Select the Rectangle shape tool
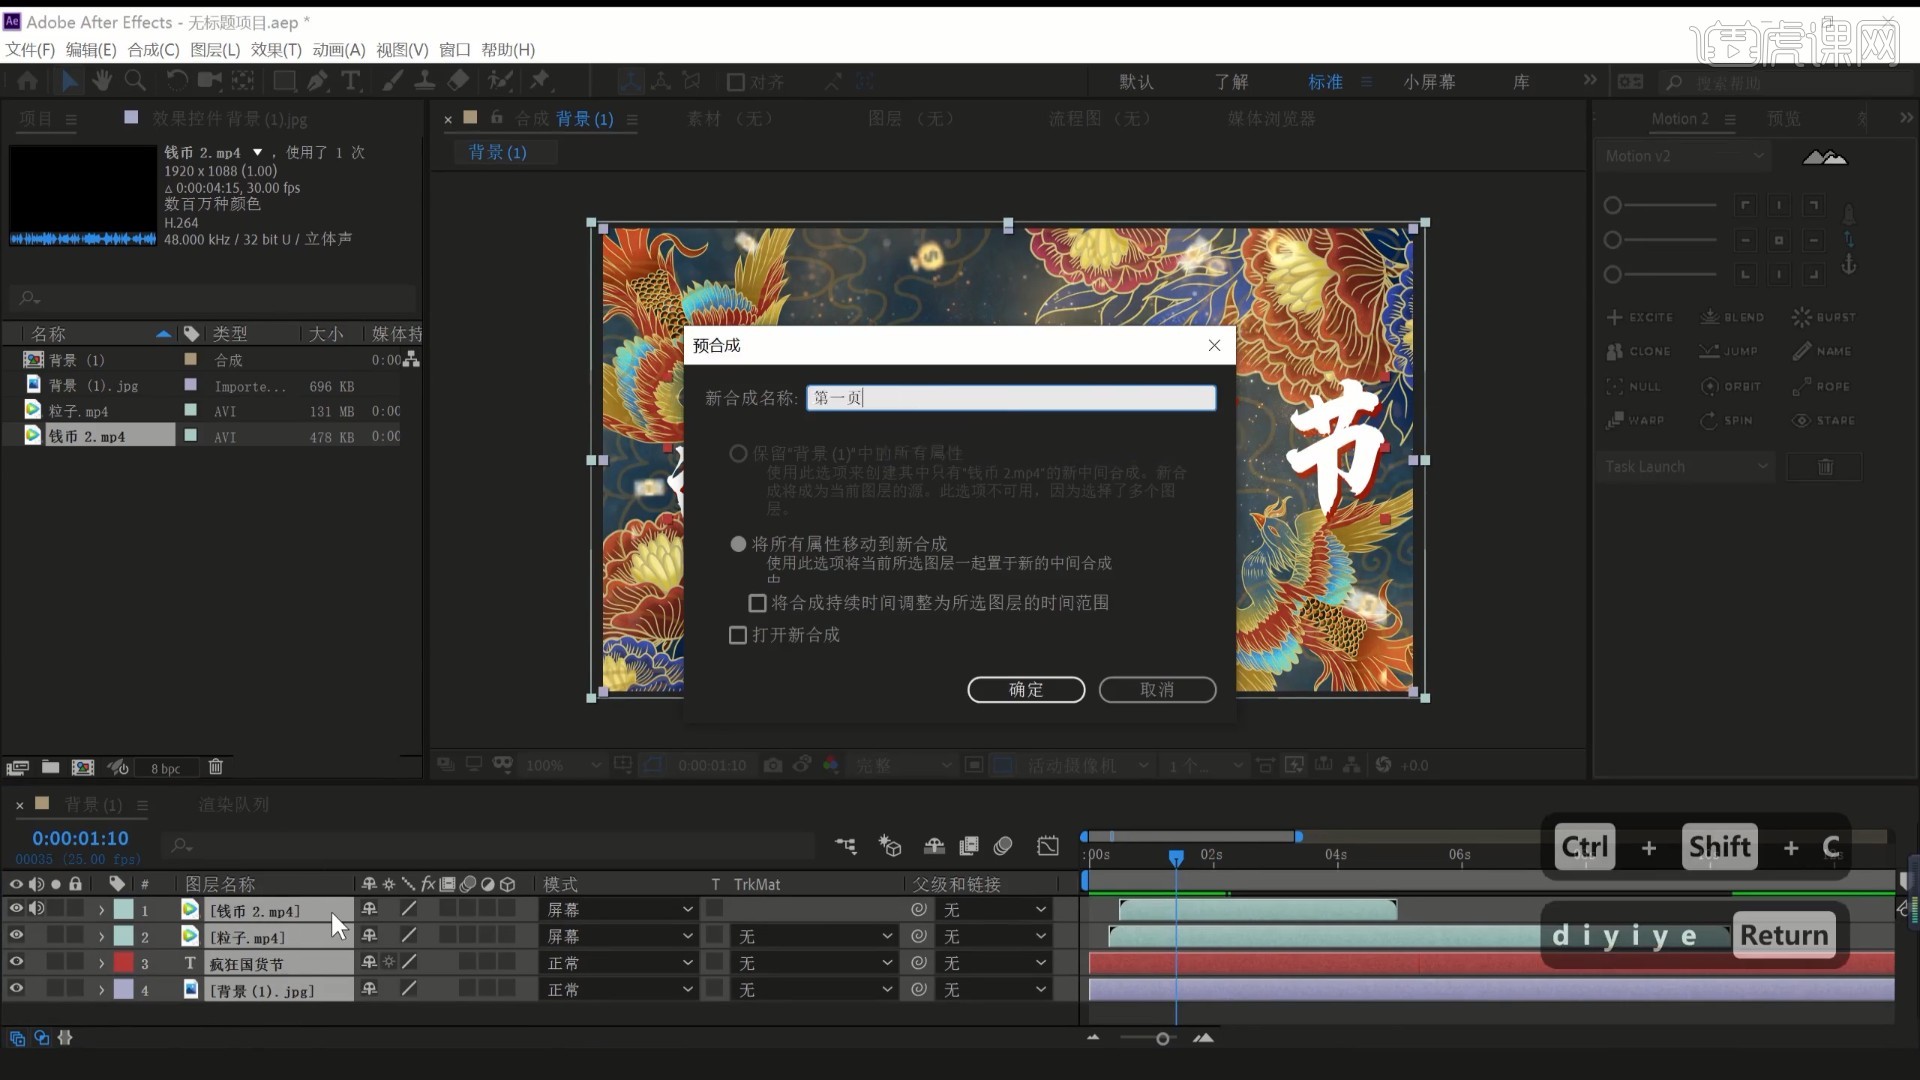1920x1080 pixels. (x=284, y=81)
